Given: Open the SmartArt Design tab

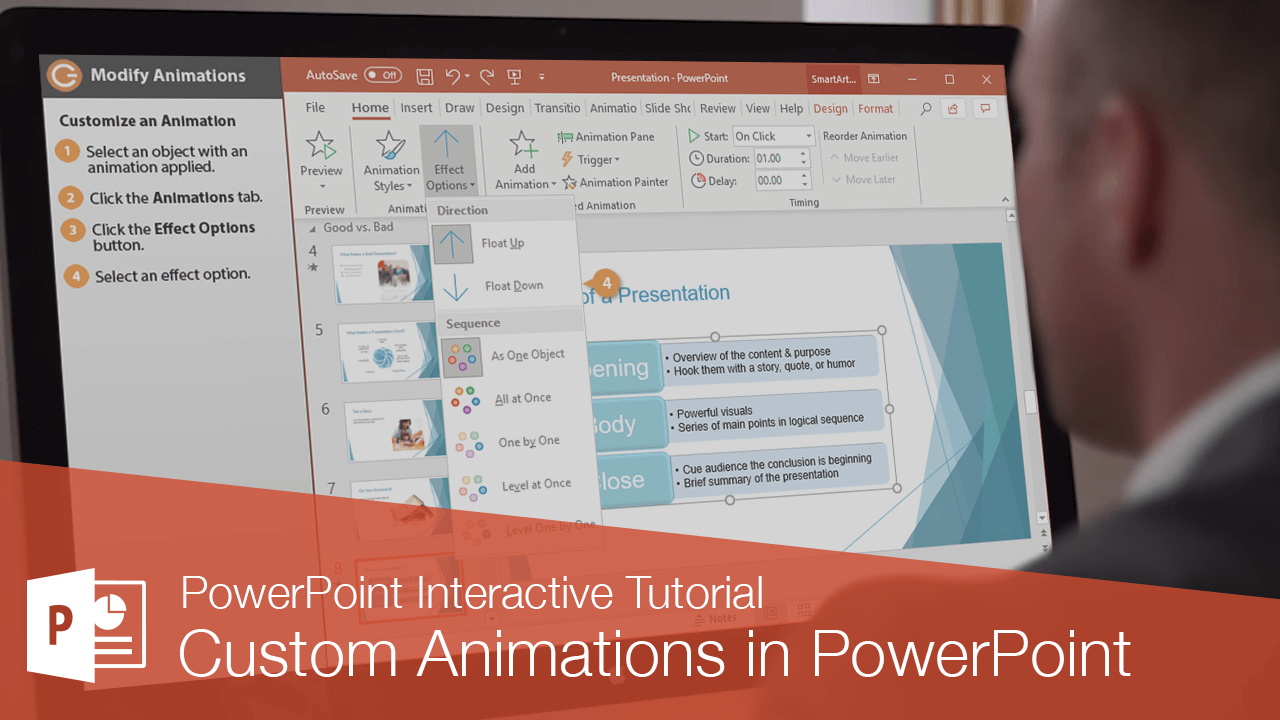Looking at the screenshot, I should point(832,108).
